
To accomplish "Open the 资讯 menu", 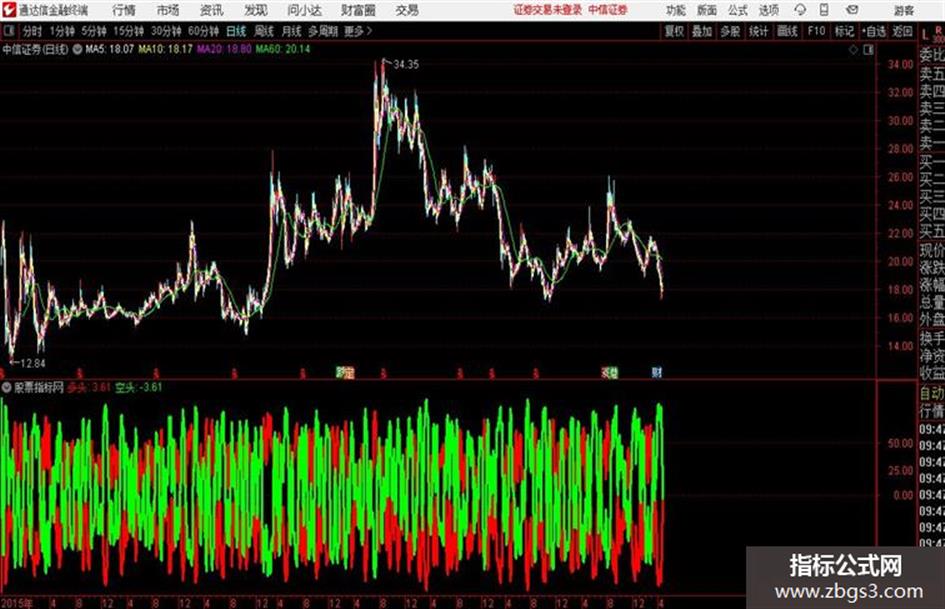I will [212, 10].
